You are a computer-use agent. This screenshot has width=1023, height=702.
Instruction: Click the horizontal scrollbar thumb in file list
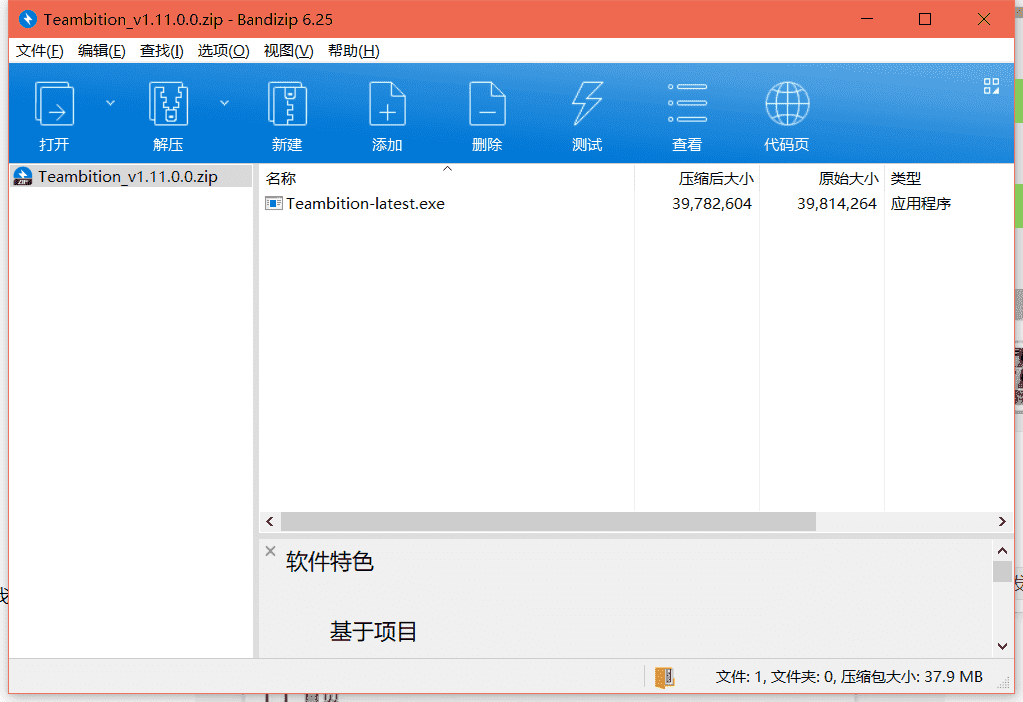[548, 521]
